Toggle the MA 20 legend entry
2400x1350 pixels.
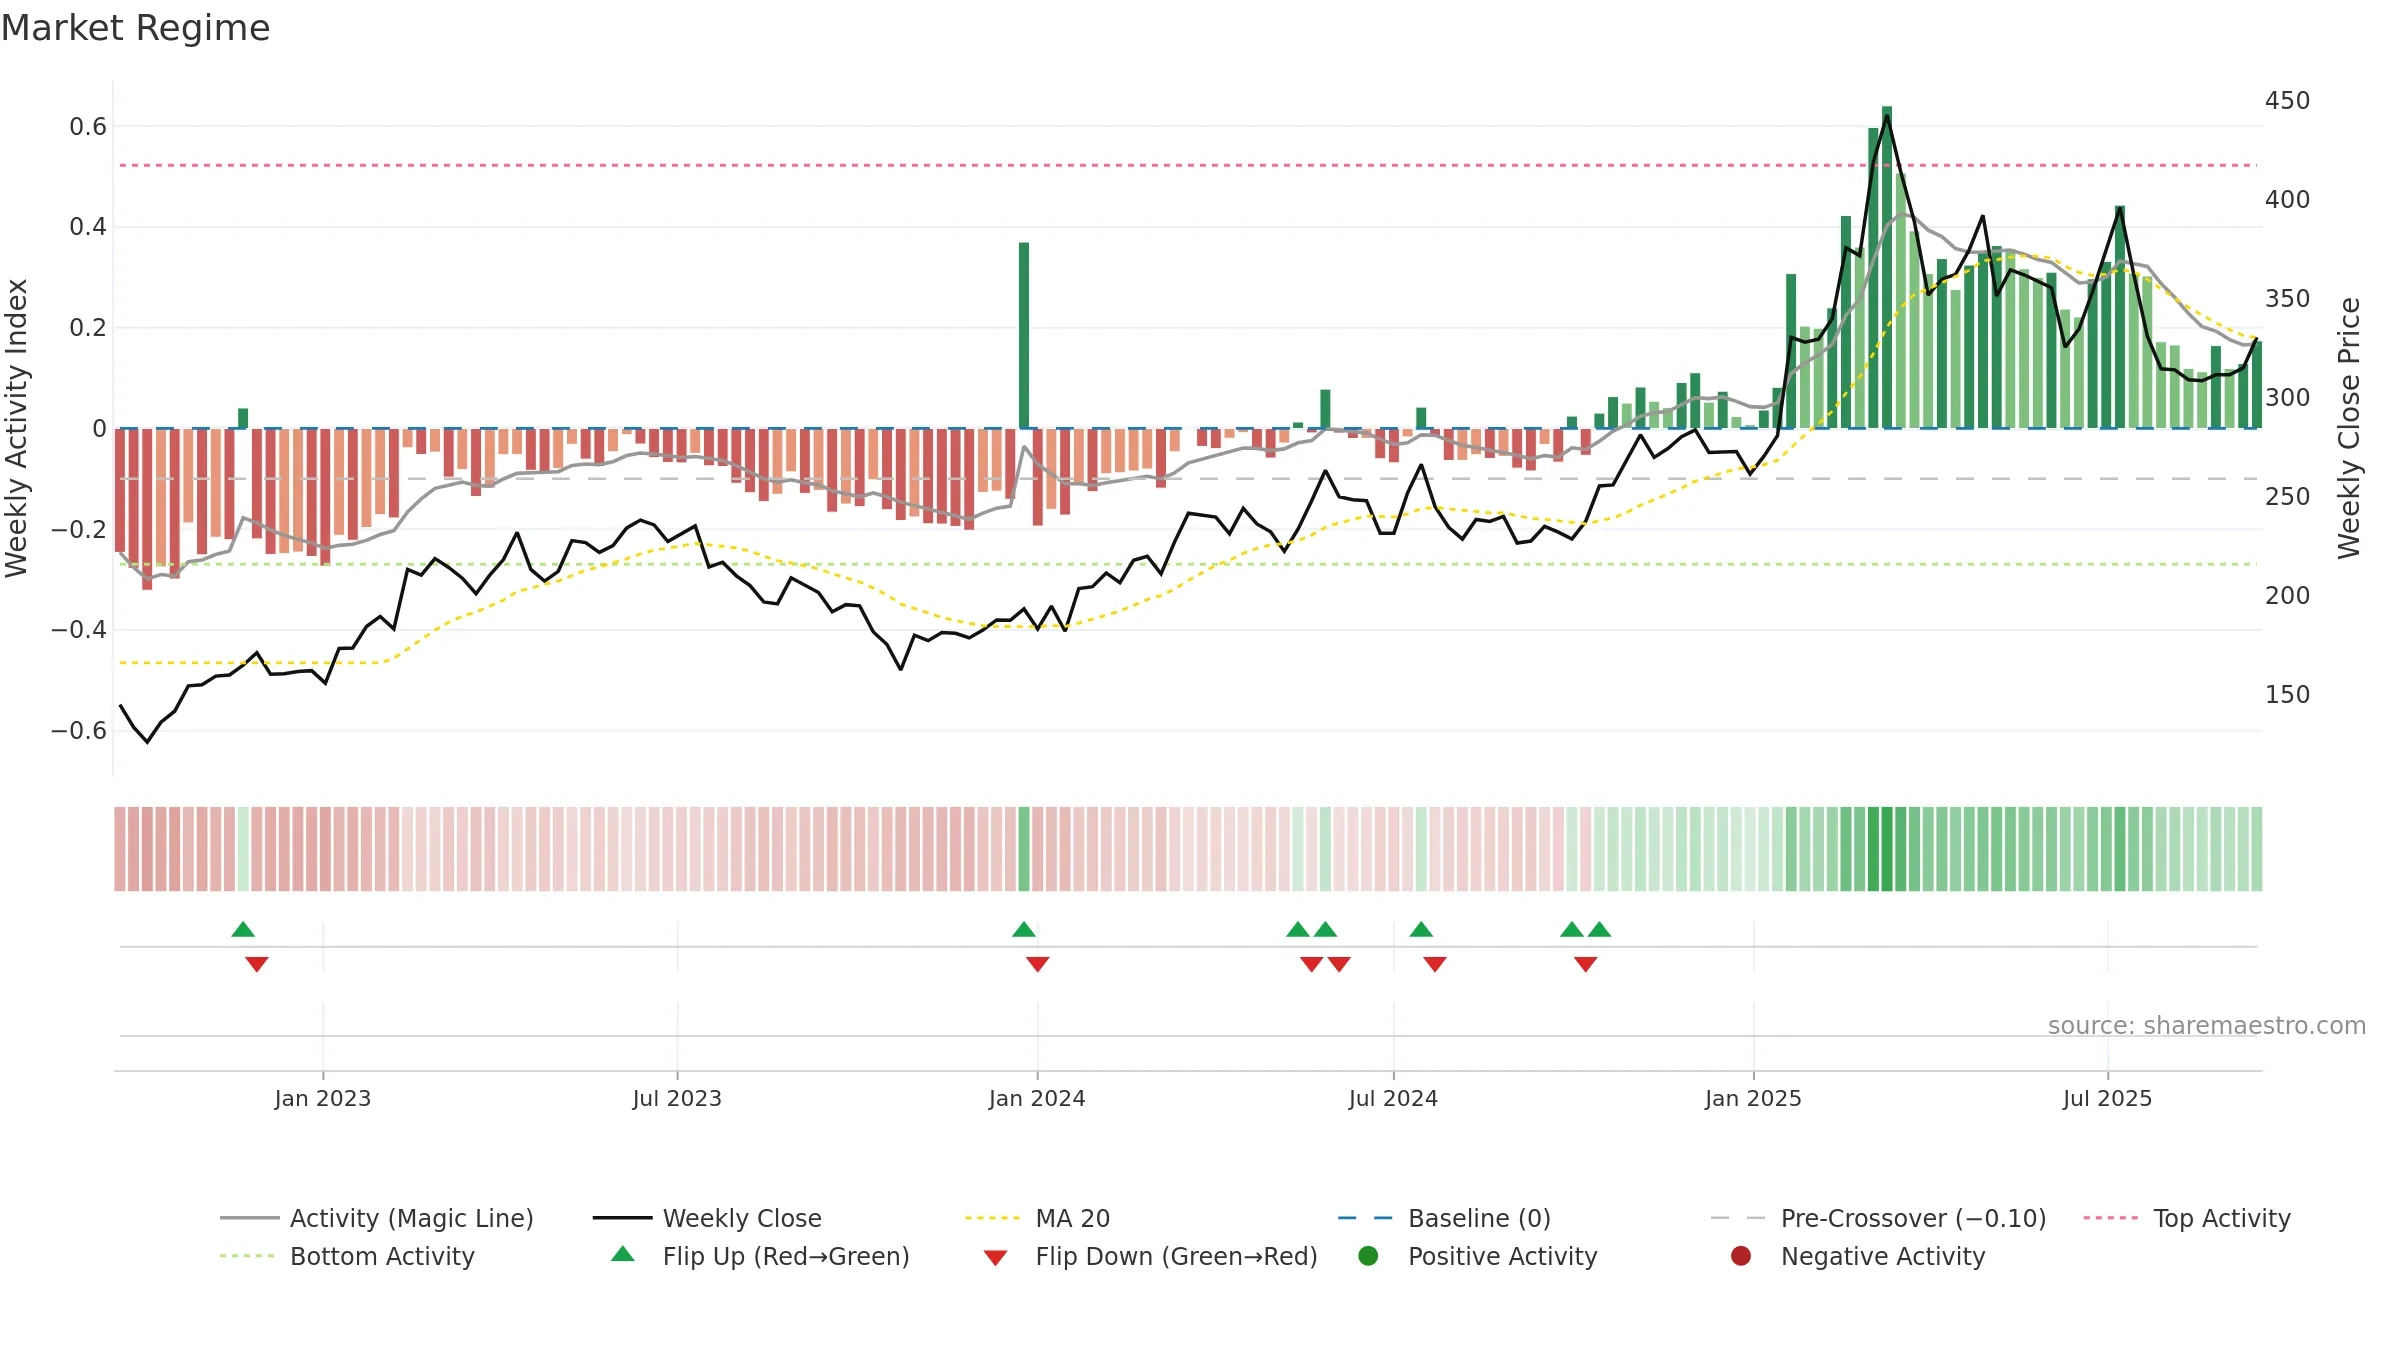(1037, 1218)
